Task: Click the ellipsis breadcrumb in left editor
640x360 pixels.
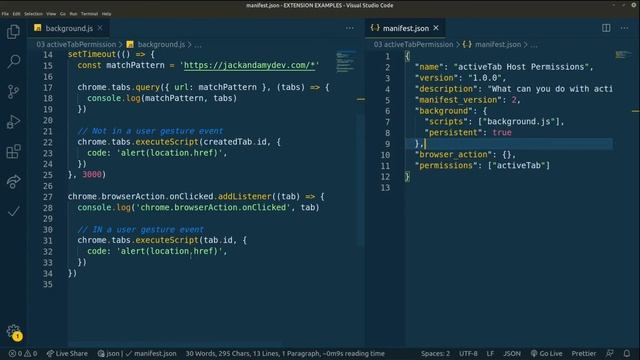Action: [198, 44]
